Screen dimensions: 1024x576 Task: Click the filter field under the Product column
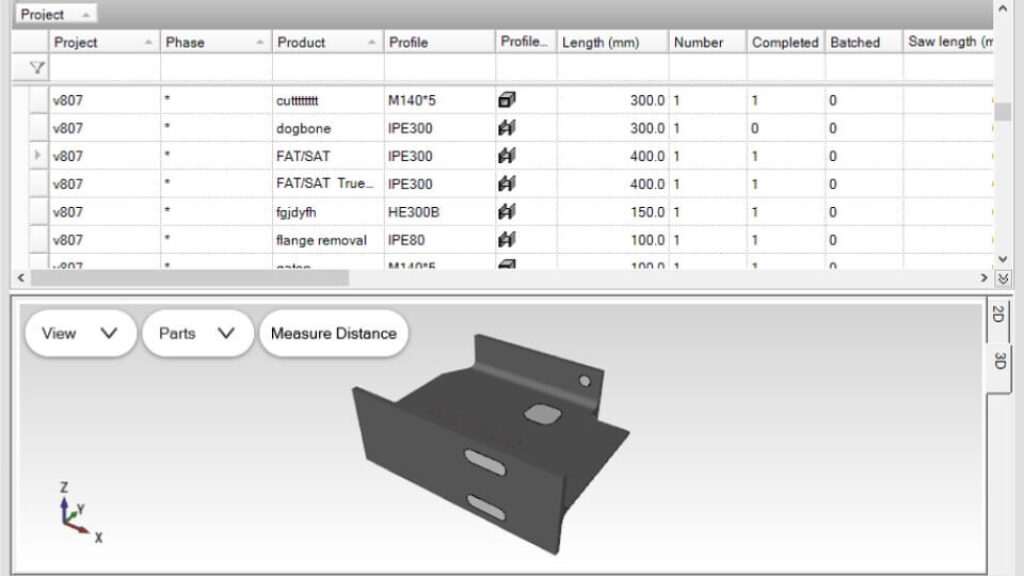tap(327, 68)
